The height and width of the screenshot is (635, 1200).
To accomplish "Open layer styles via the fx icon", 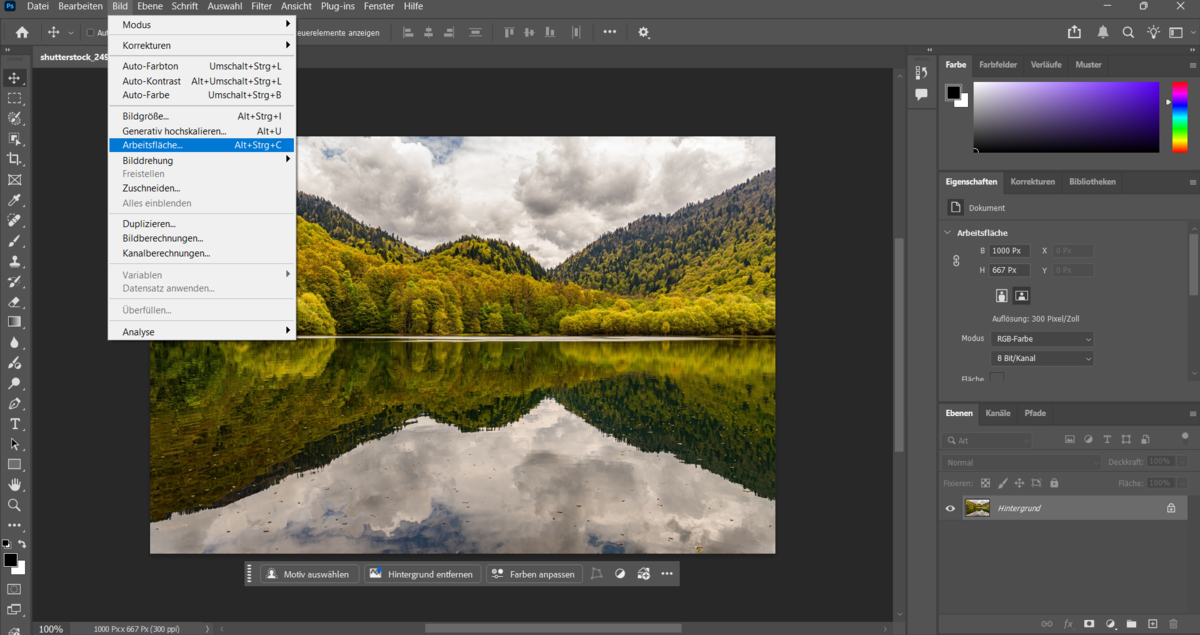I will (x=1068, y=623).
